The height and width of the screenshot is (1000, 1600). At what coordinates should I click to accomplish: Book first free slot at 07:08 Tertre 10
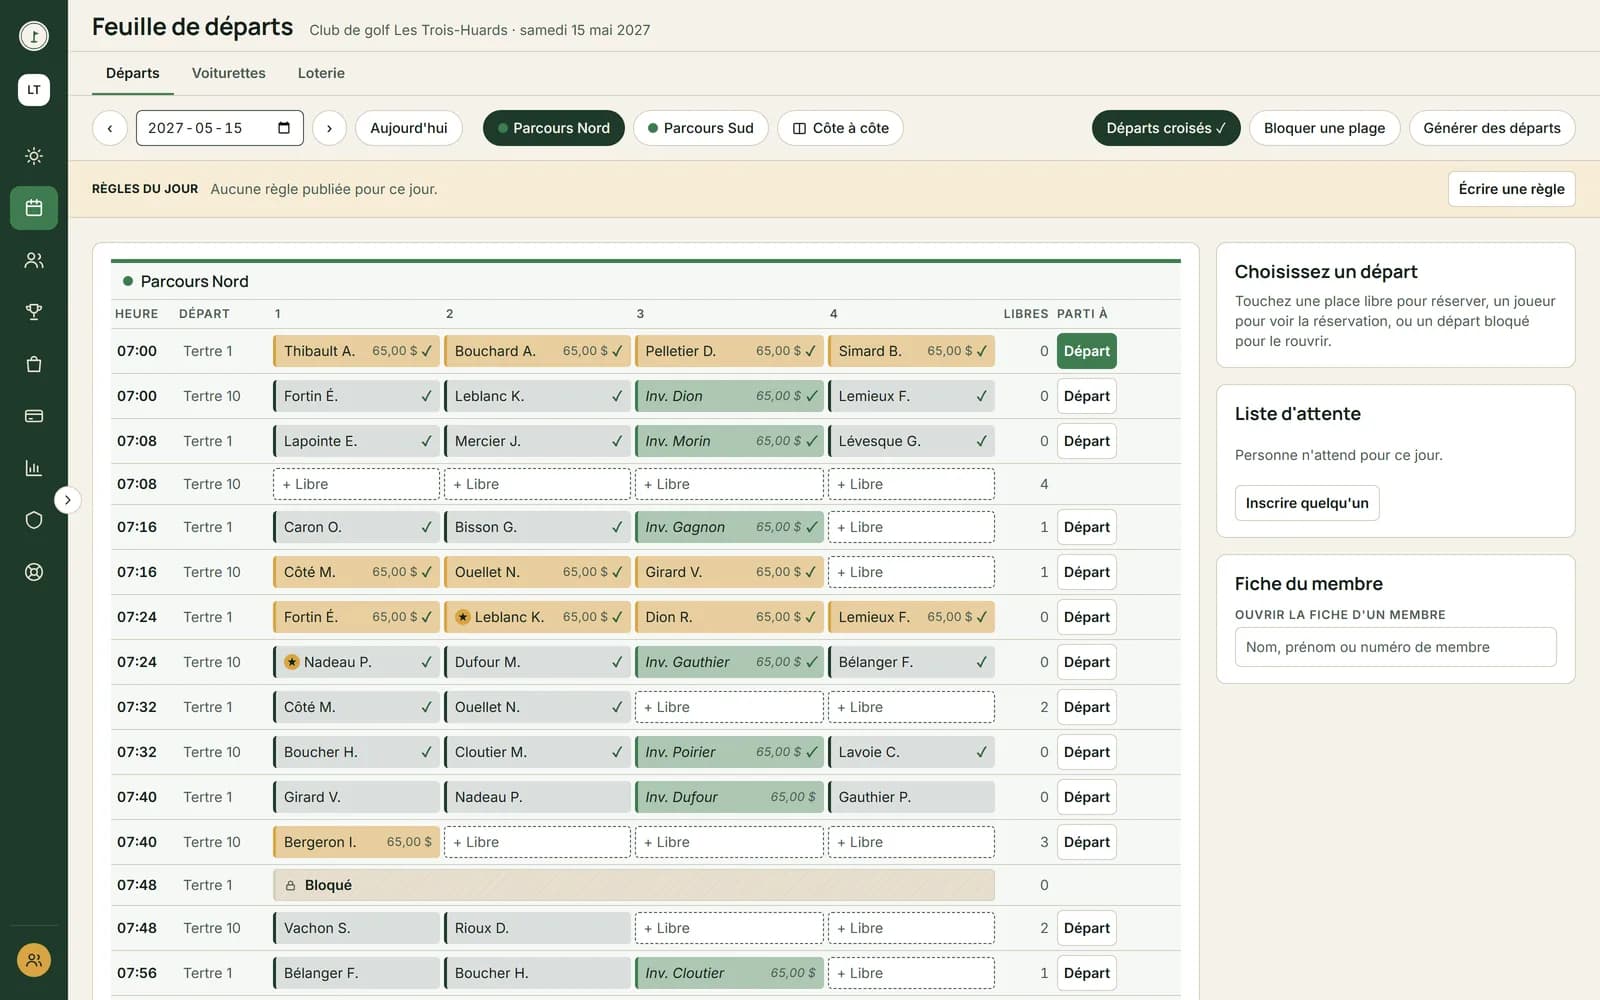coord(356,484)
